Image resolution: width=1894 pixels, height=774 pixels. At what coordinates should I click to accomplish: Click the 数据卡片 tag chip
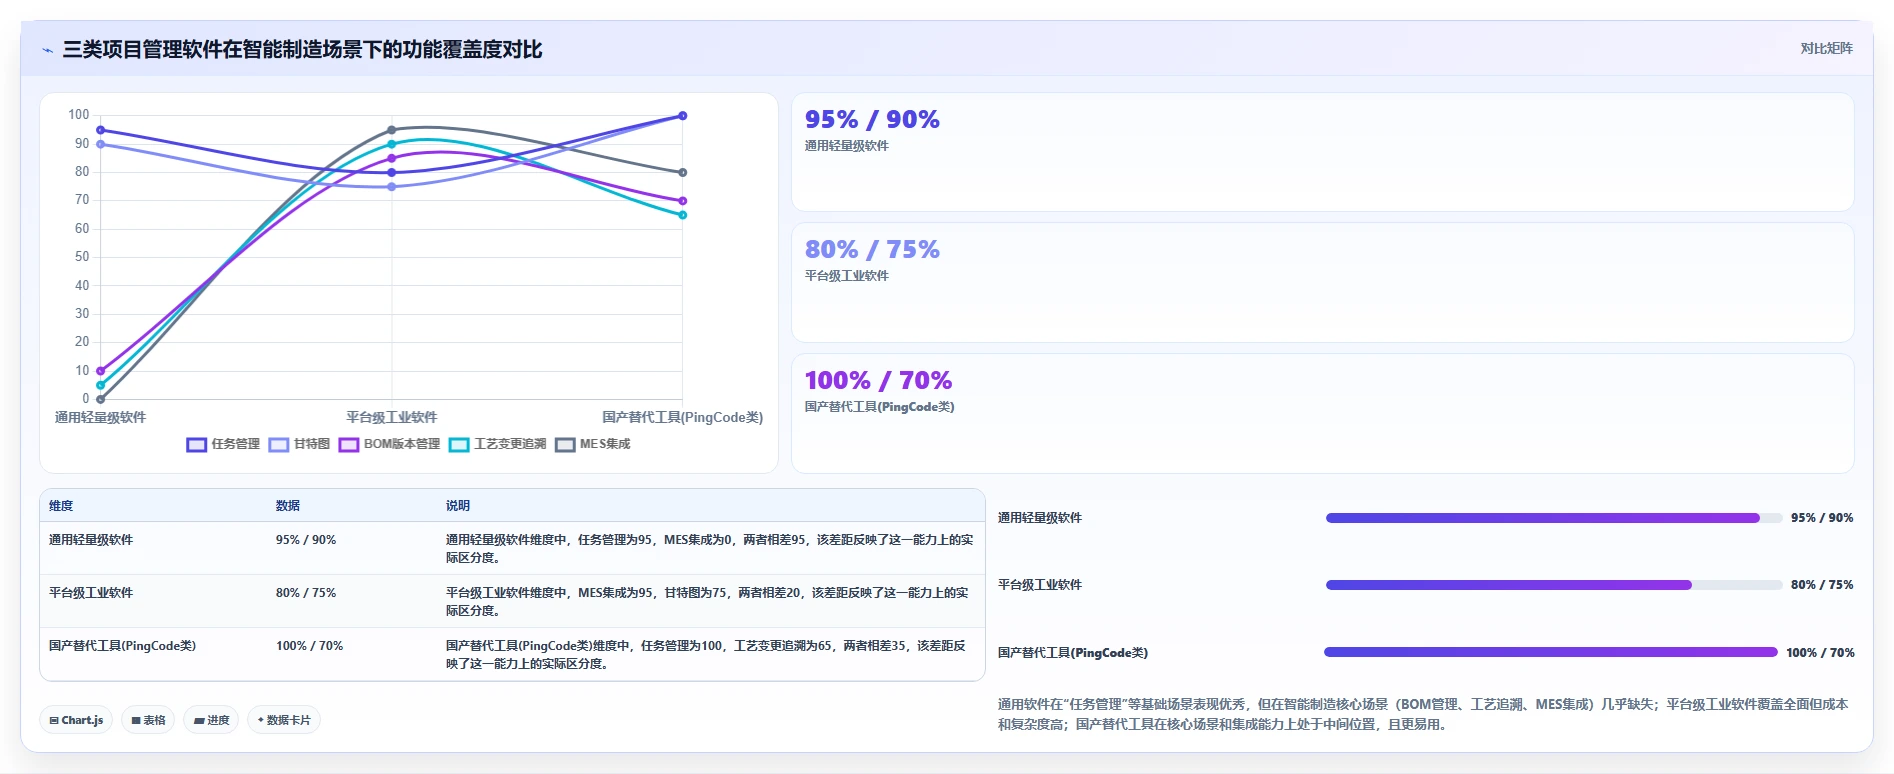[284, 720]
